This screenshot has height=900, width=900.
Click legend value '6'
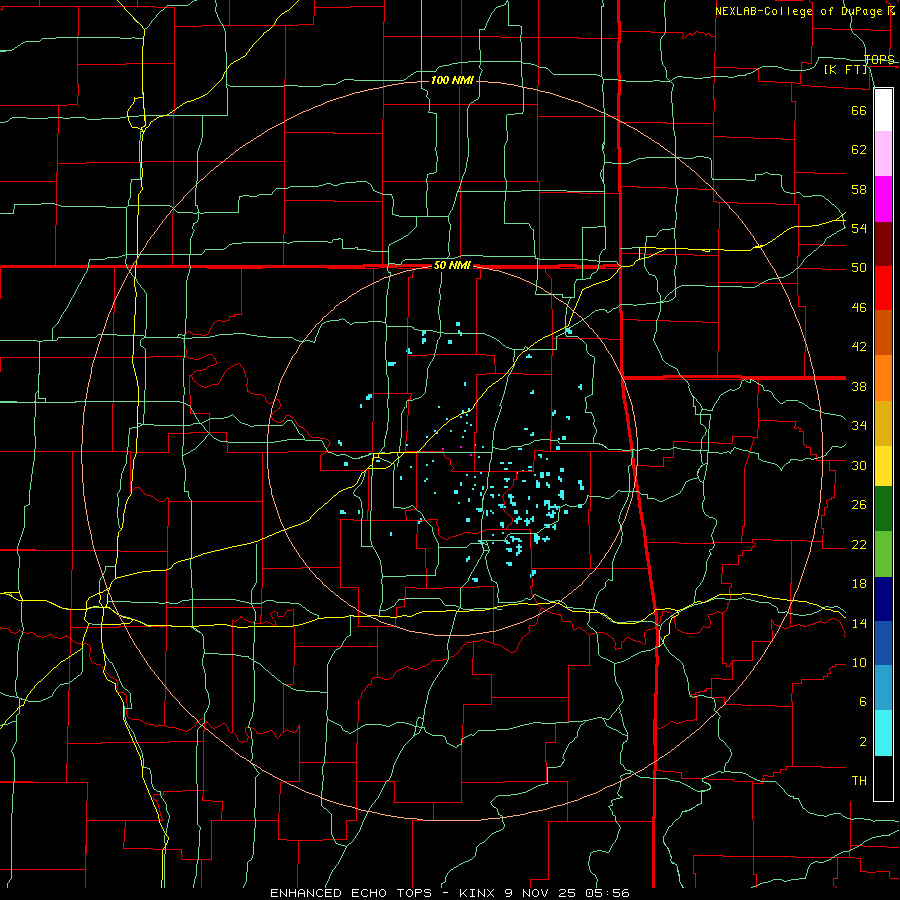(x=862, y=702)
